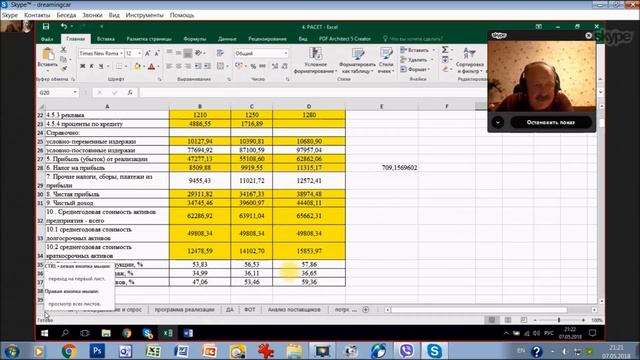Open the Файл tab
This screenshot has height=360, width=640.
click(x=47, y=39)
